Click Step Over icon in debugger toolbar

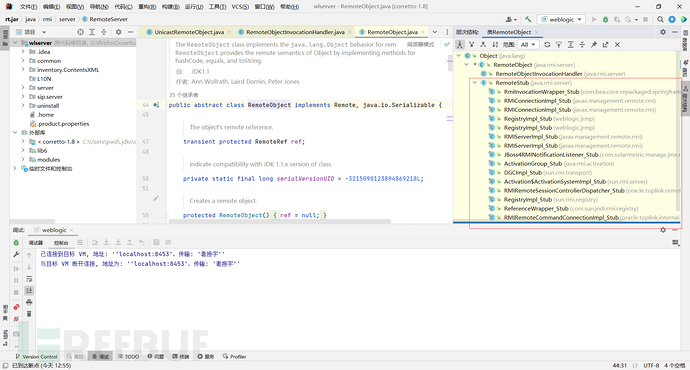[x=95, y=242]
